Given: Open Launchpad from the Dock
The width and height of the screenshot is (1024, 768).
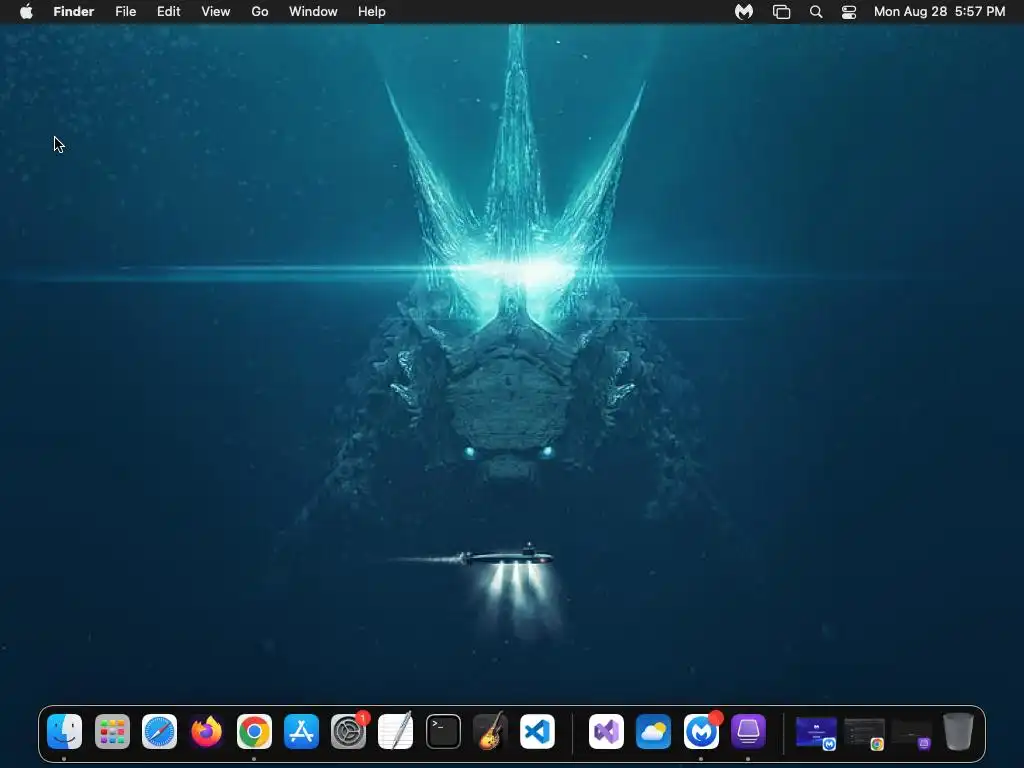Looking at the screenshot, I should (x=112, y=731).
